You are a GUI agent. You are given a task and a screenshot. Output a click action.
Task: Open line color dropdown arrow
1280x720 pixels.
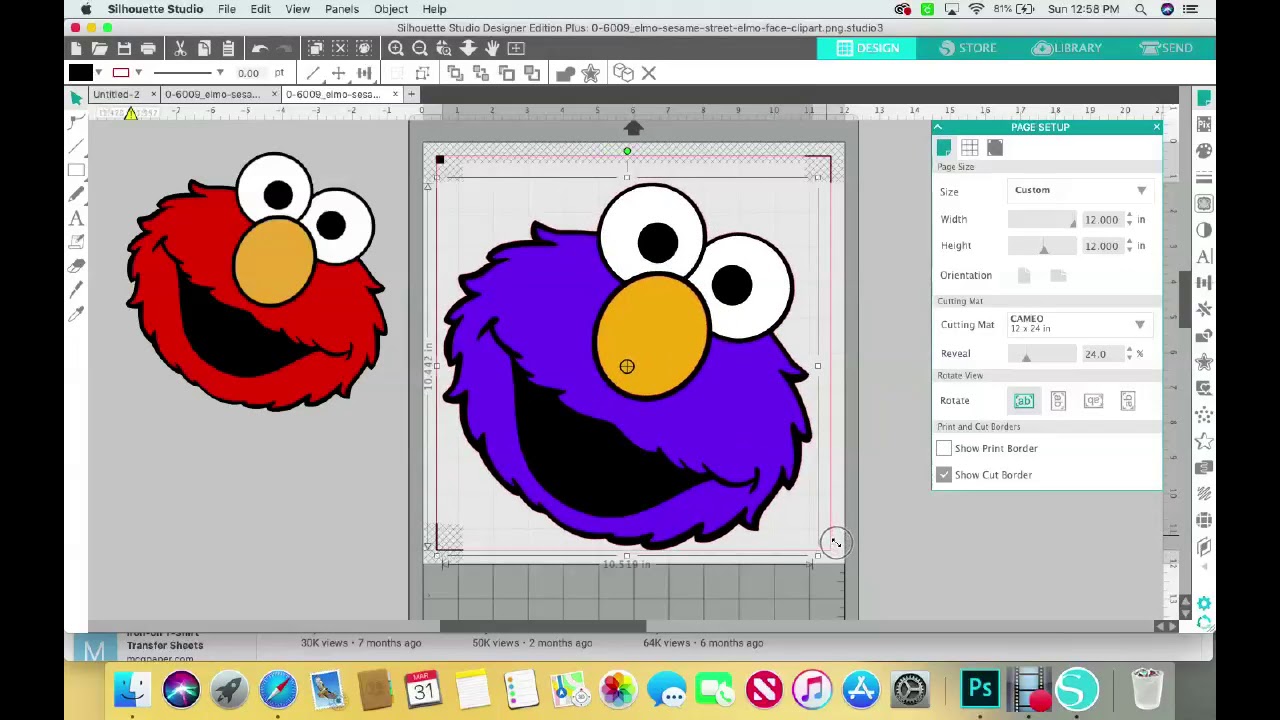click(138, 73)
